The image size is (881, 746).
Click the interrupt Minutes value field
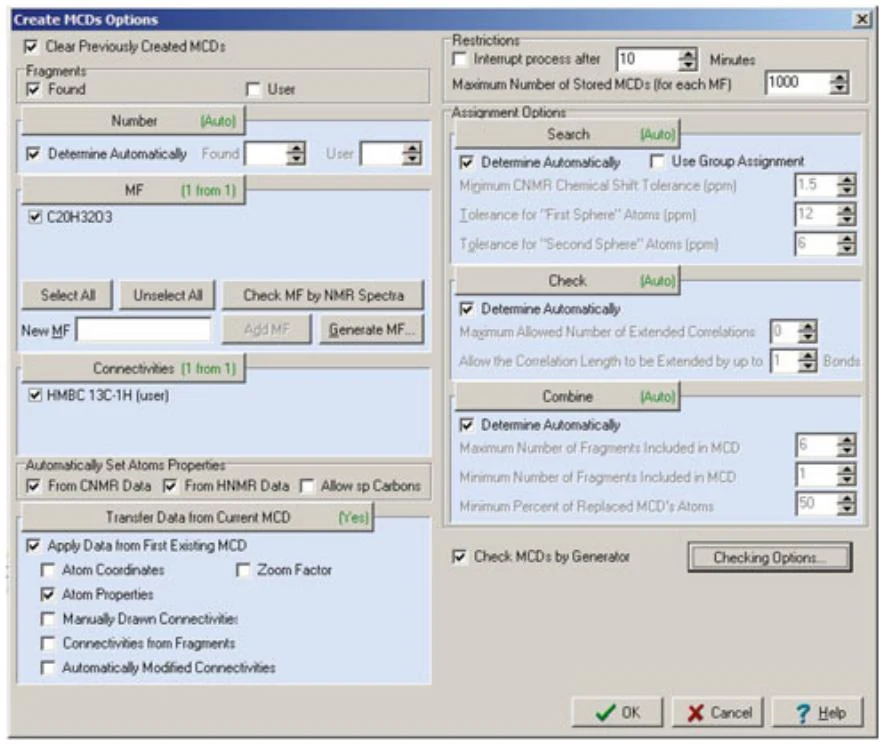tap(647, 59)
